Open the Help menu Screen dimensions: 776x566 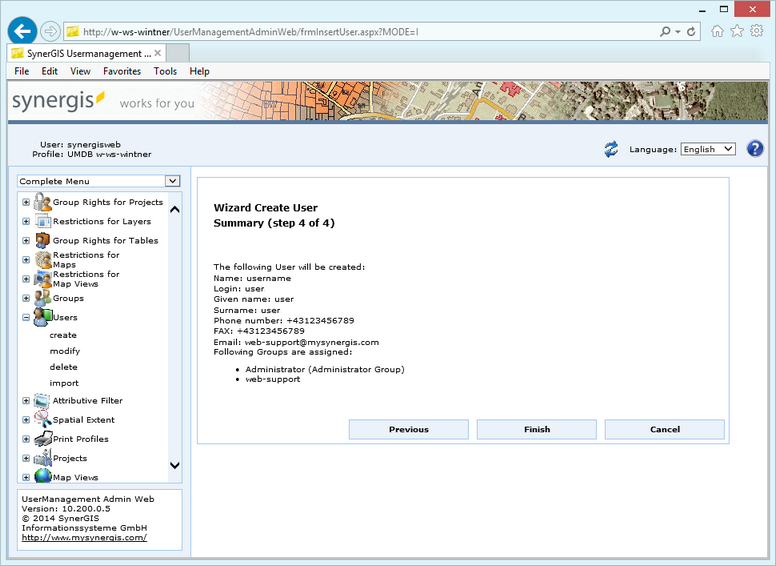pos(199,71)
